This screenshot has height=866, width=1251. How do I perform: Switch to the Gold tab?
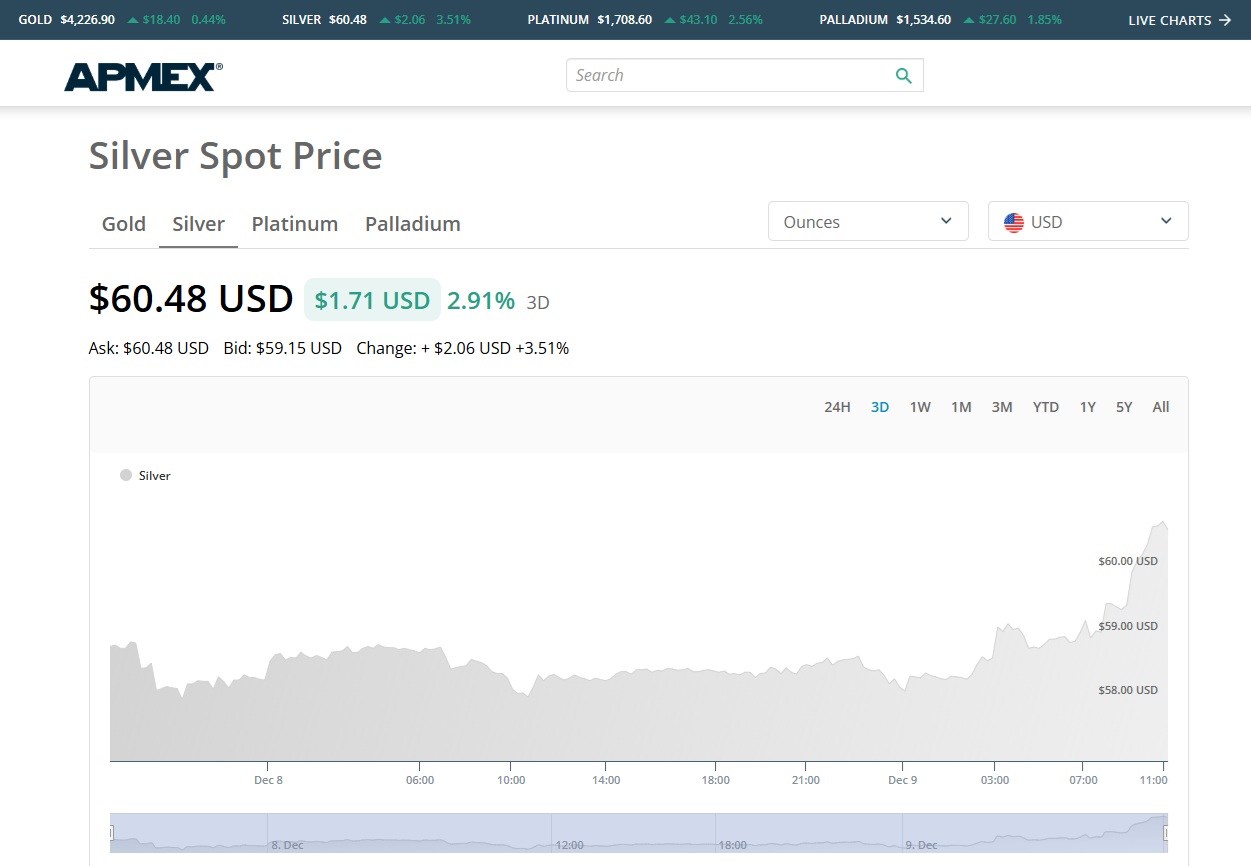(x=124, y=224)
